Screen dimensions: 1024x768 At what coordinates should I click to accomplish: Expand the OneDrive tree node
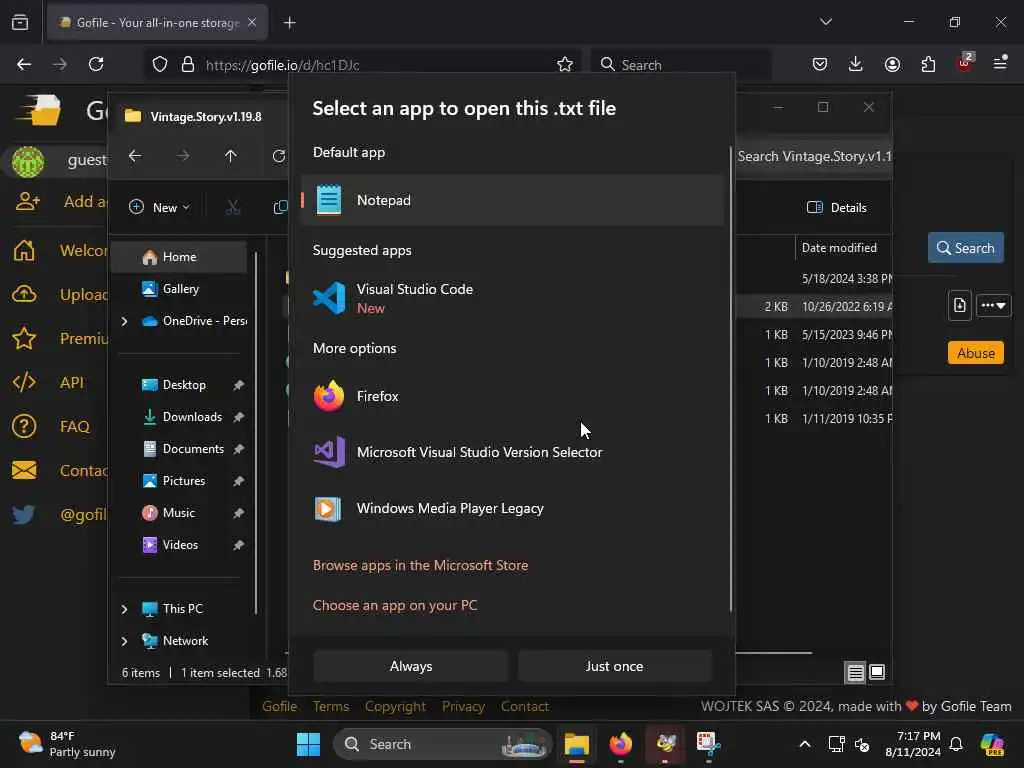coord(124,321)
